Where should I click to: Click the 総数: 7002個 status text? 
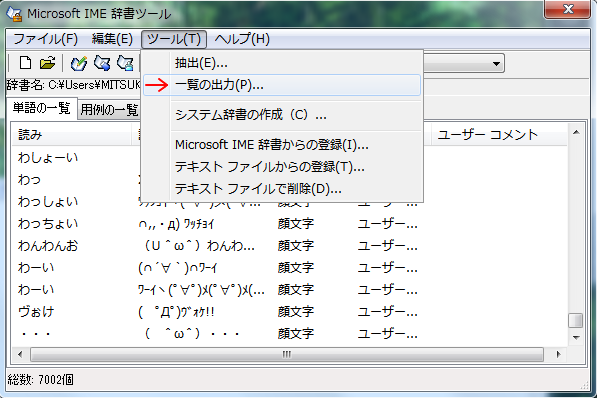[40, 380]
